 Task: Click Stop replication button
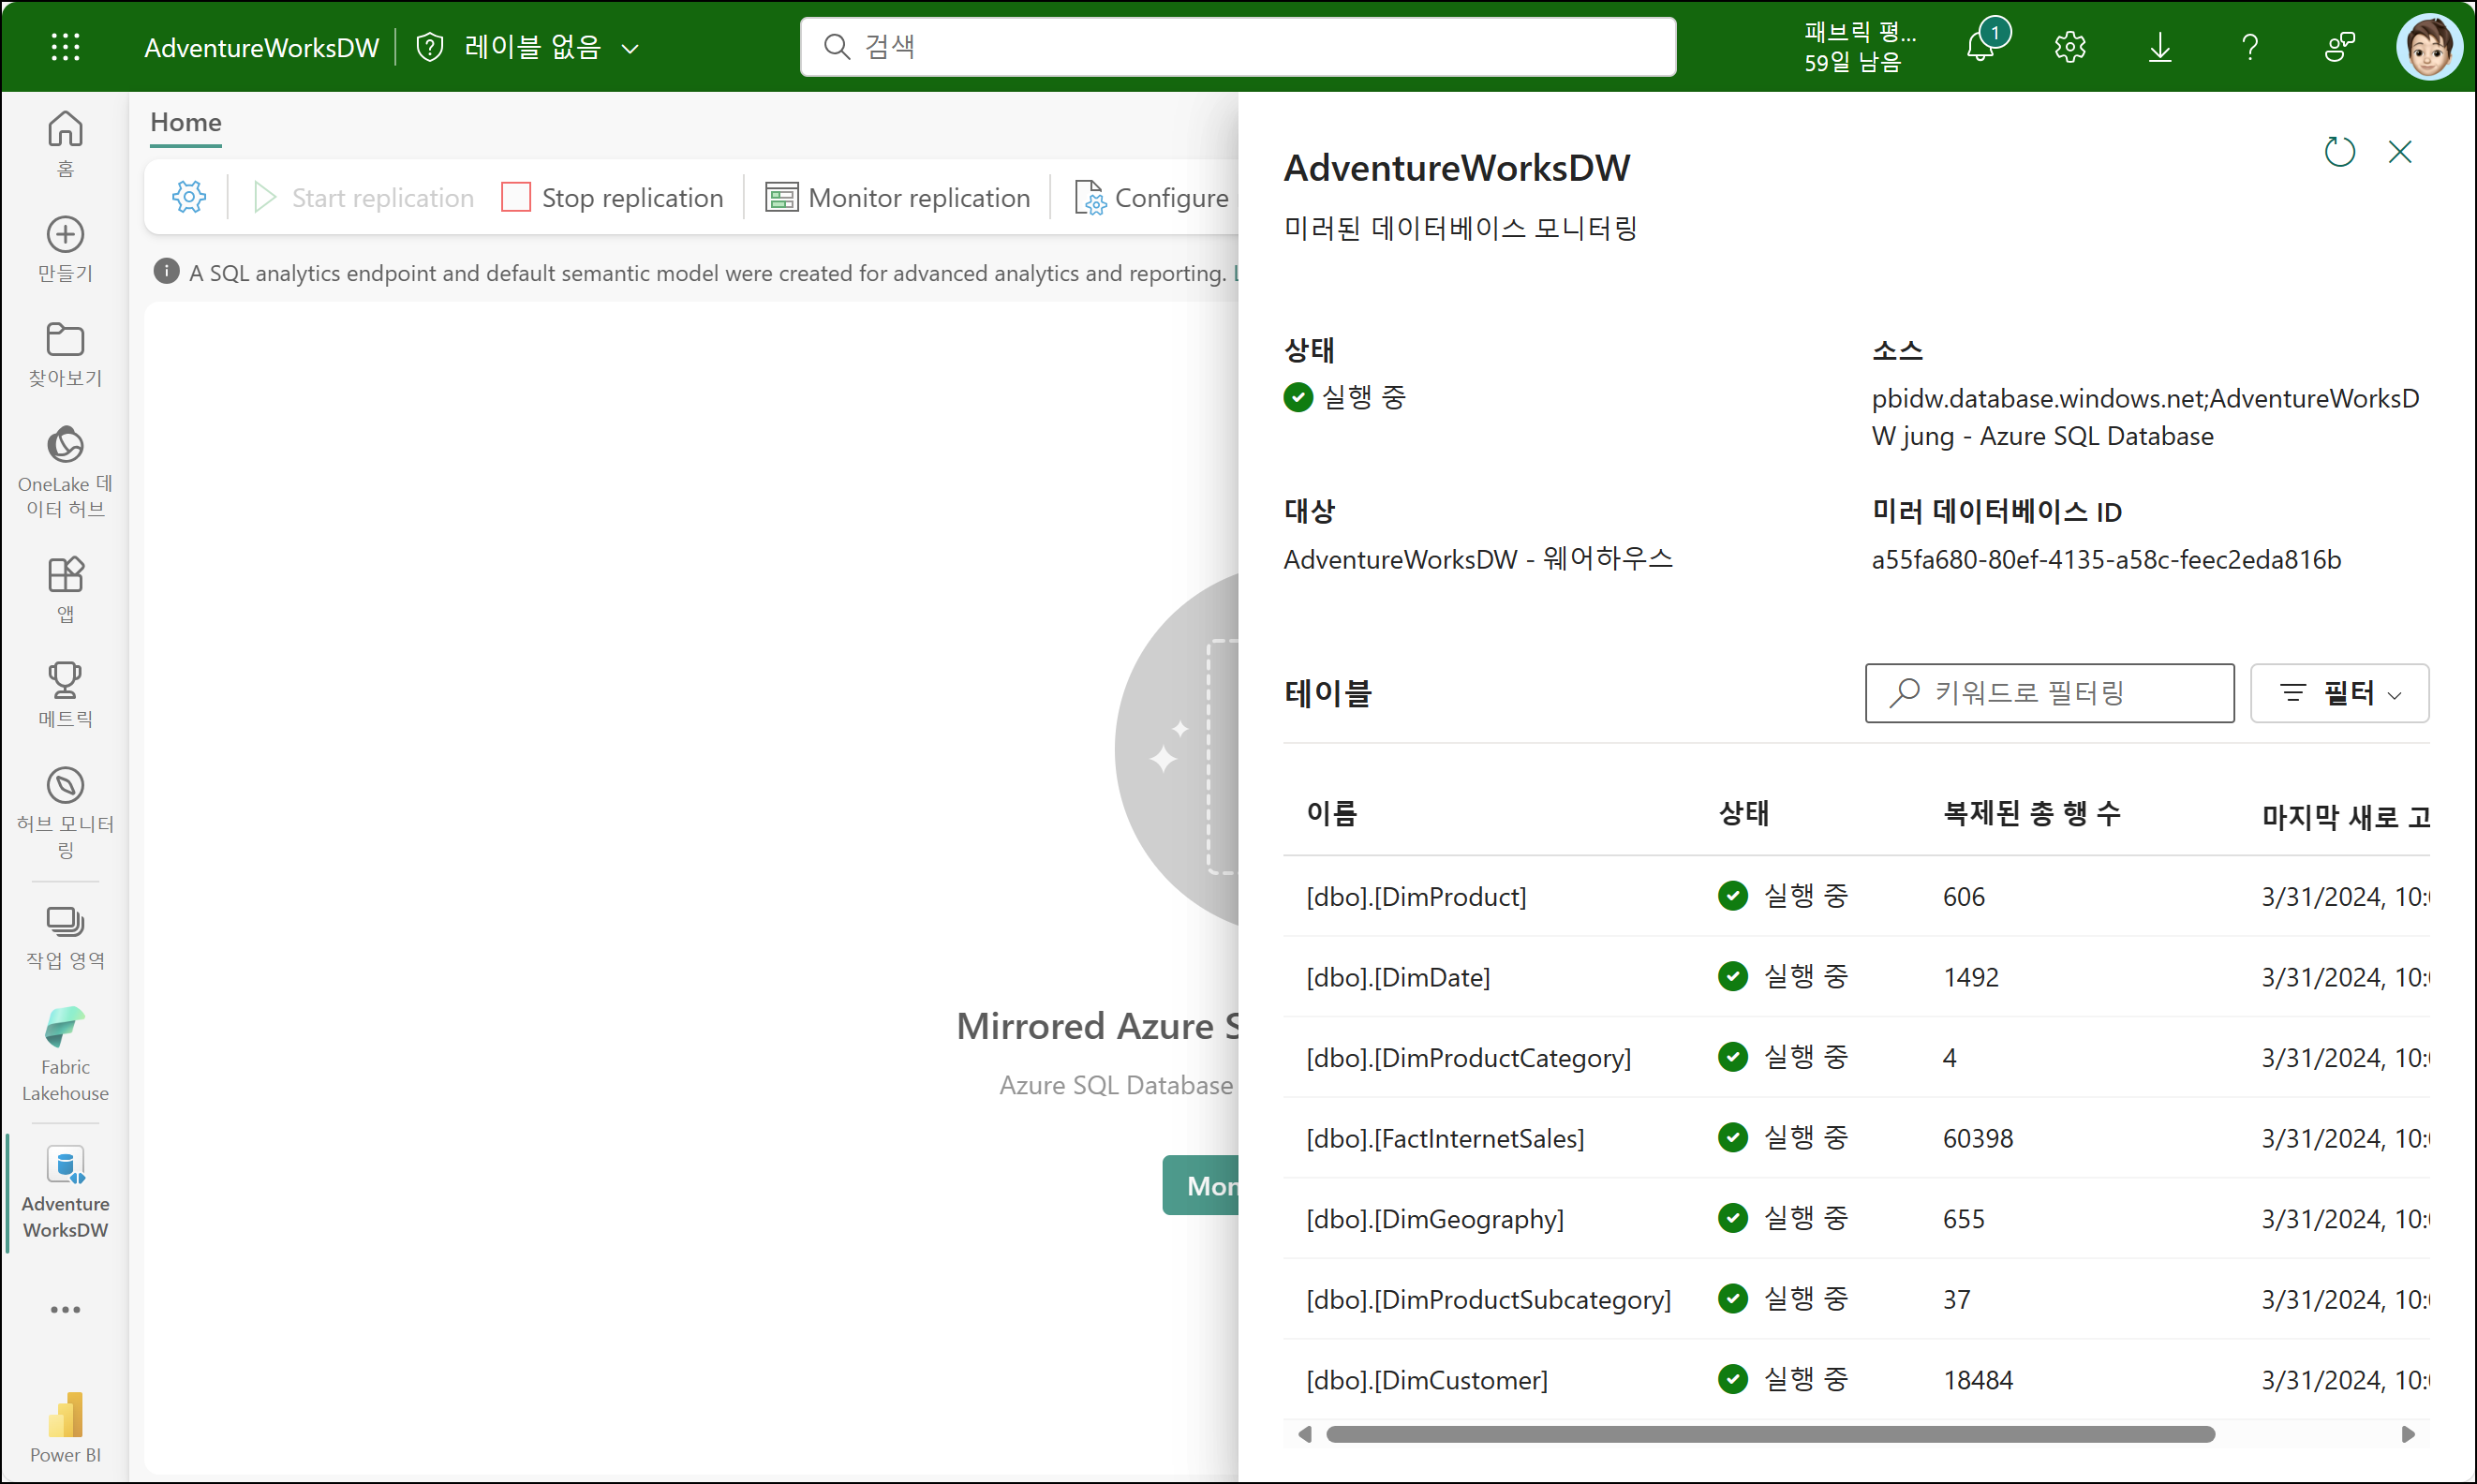(612, 198)
